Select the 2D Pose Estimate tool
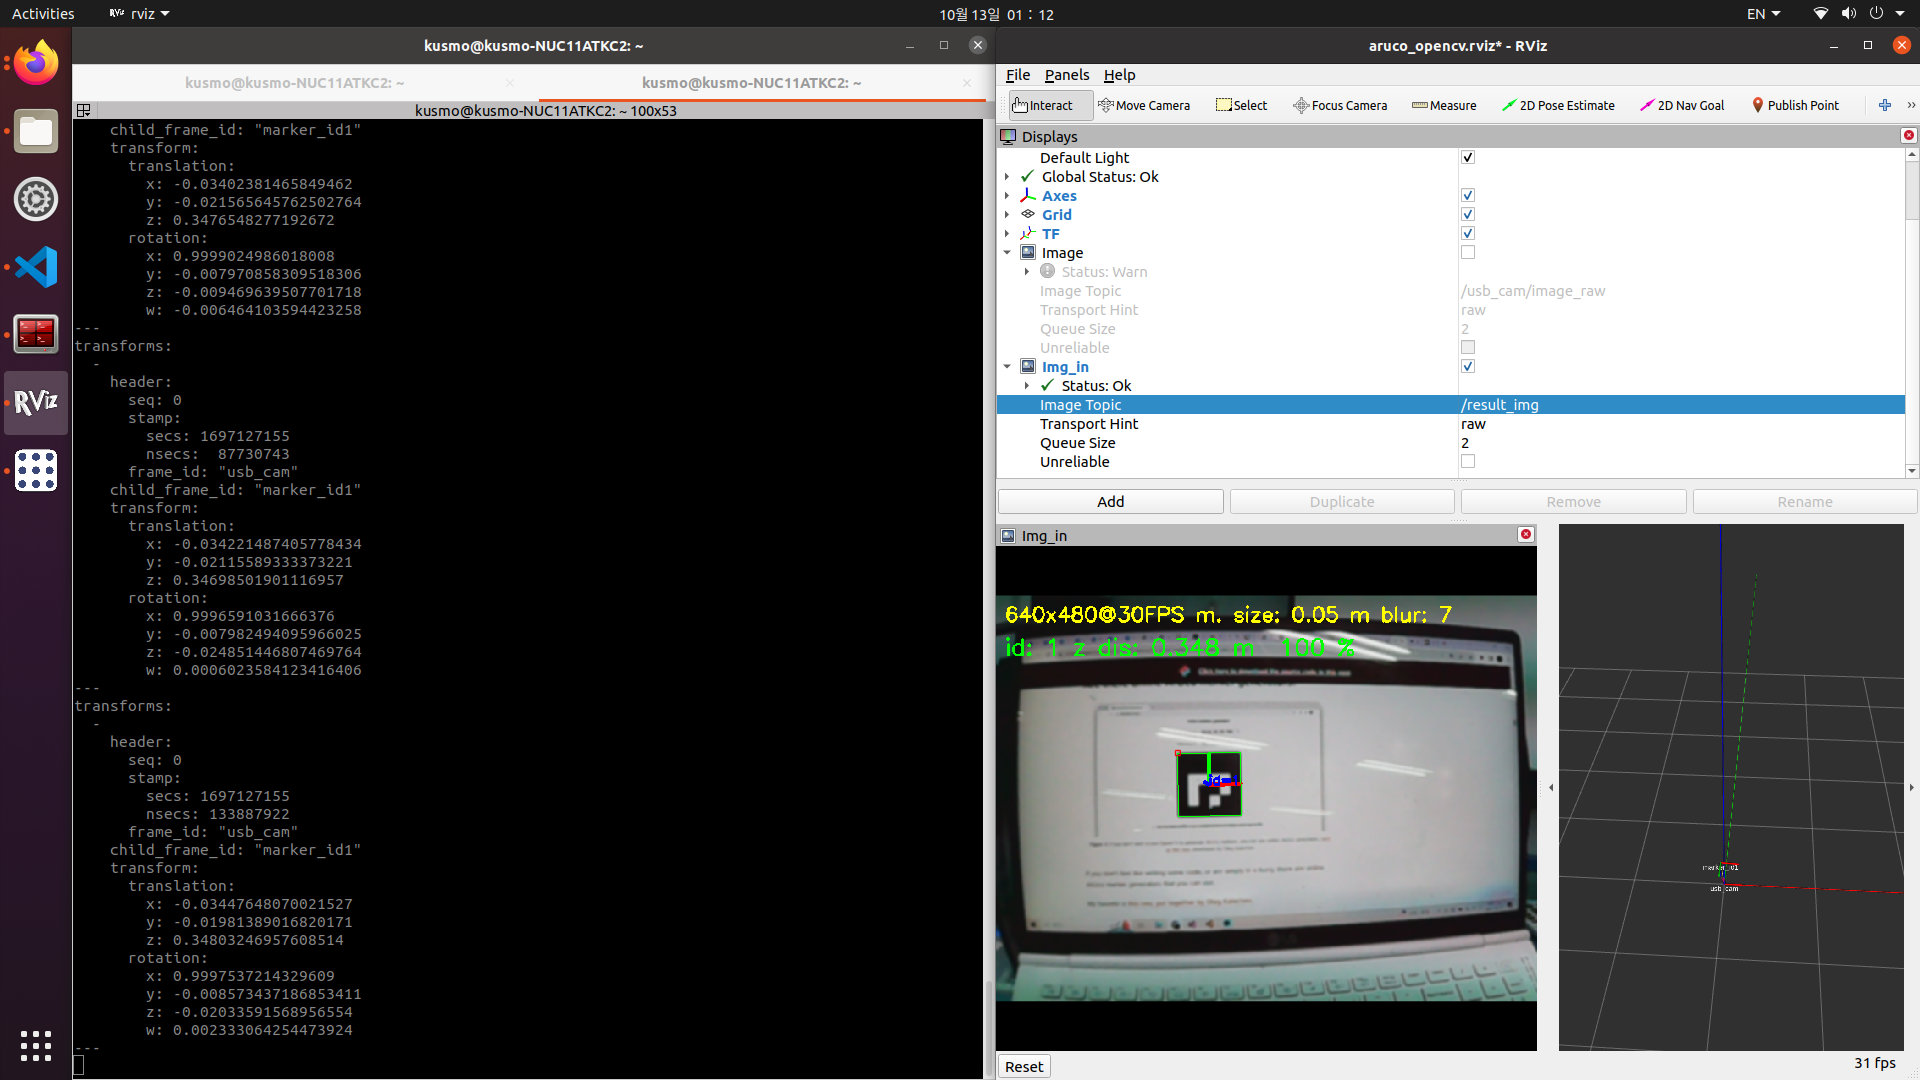Viewport: 1920px width, 1080px height. point(1558,105)
